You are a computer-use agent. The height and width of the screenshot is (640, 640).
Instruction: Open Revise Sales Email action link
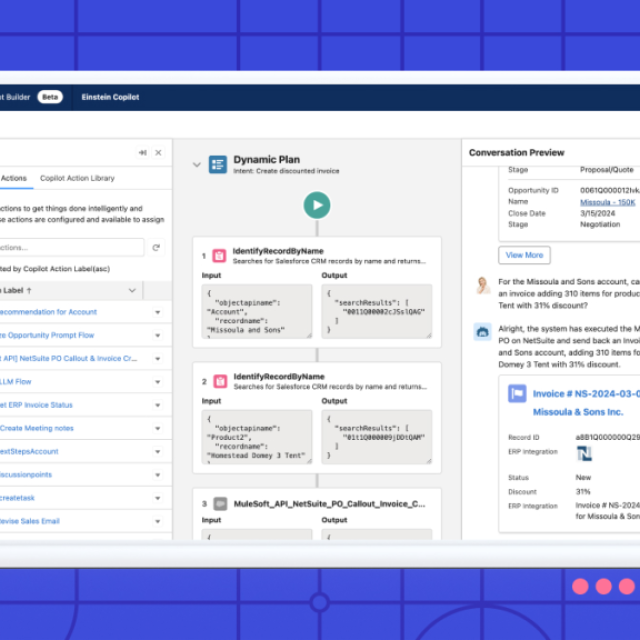(x=30, y=521)
